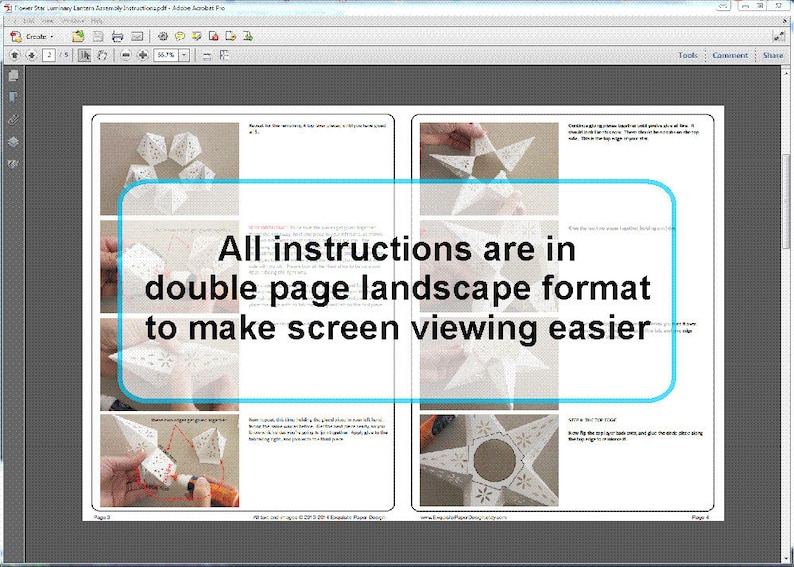Open the Help menu

click(97, 21)
